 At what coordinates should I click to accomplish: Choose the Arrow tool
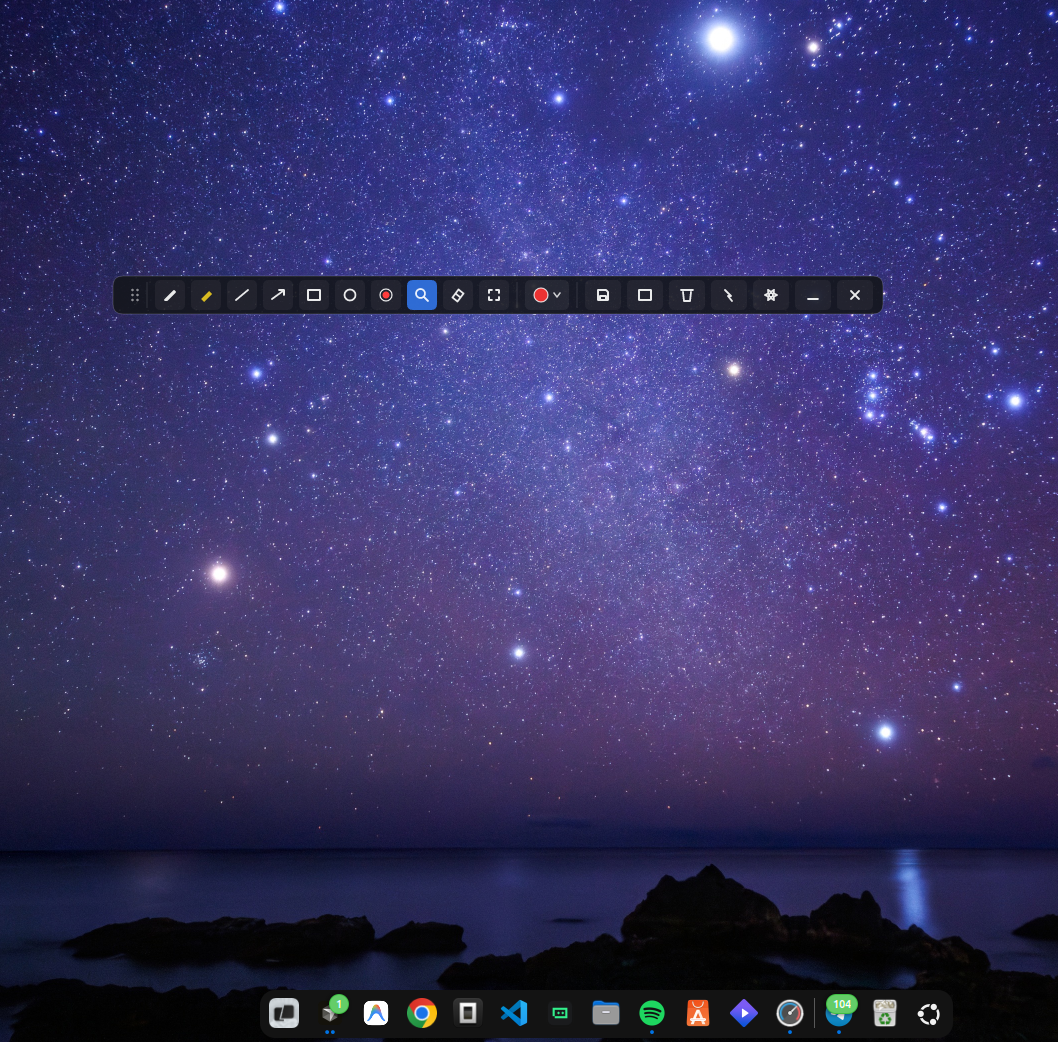(x=278, y=295)
